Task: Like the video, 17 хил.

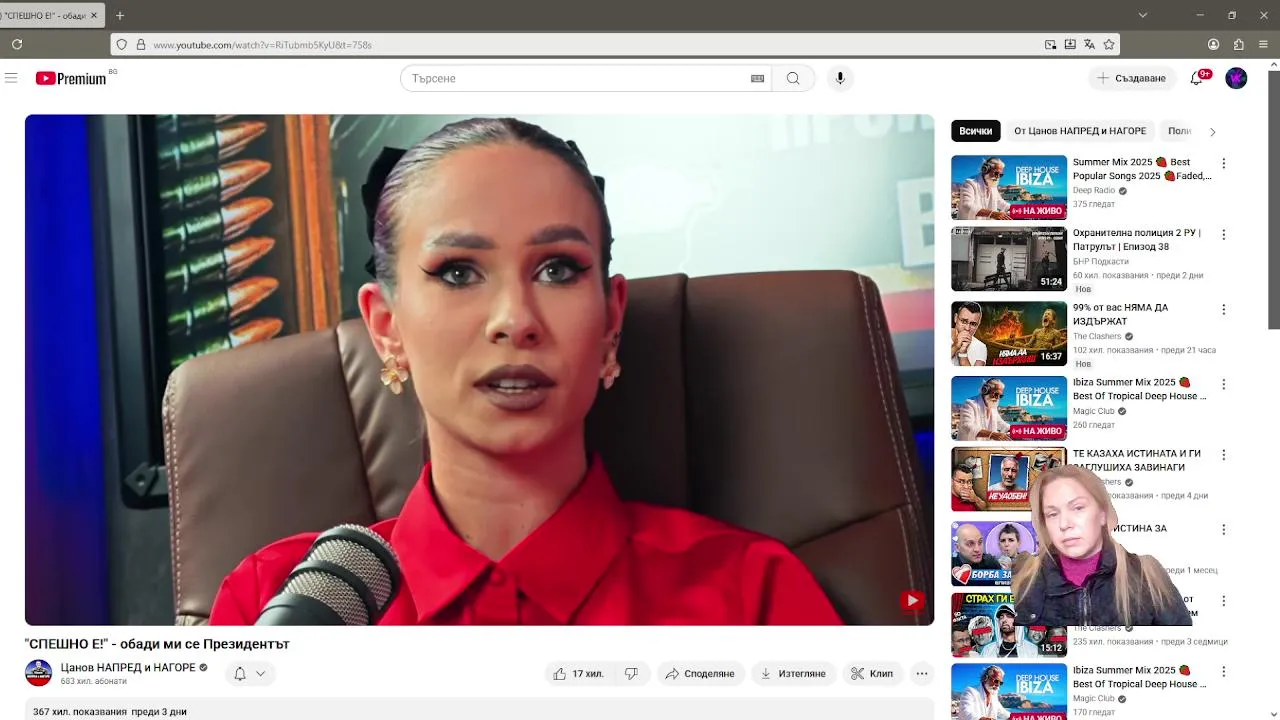Action: pyautogui.click(x=578, y=673)
